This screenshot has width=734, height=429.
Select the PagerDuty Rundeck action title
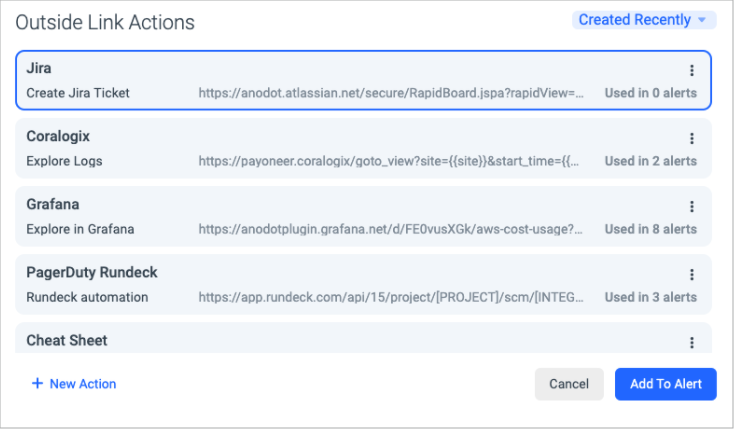coord(92,273)
